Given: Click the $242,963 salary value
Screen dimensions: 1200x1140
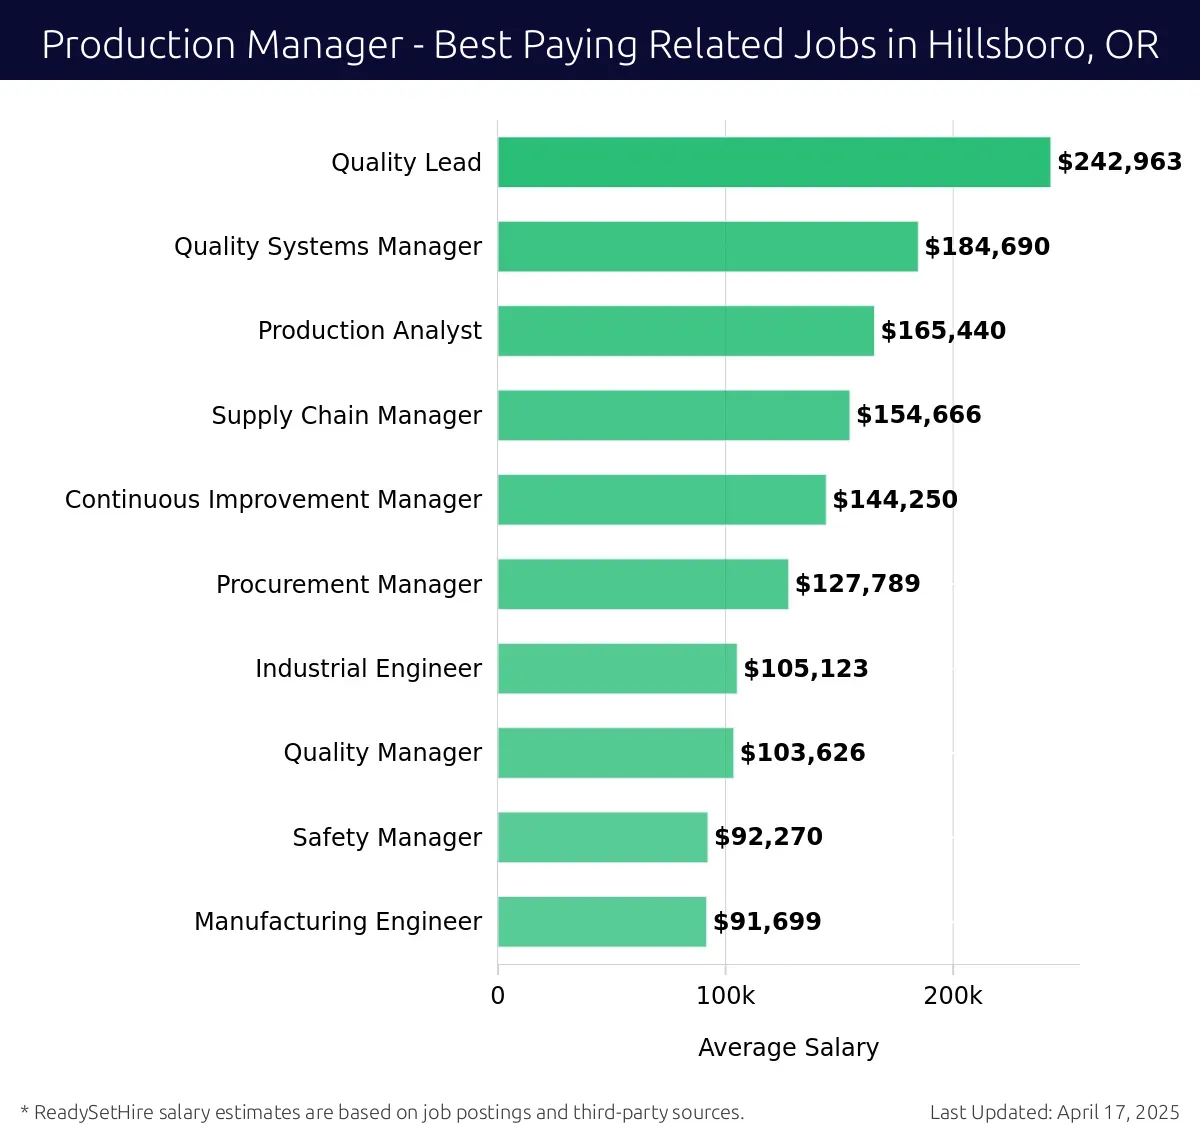Looking at the screenshot, I should tap(1120, 162).
